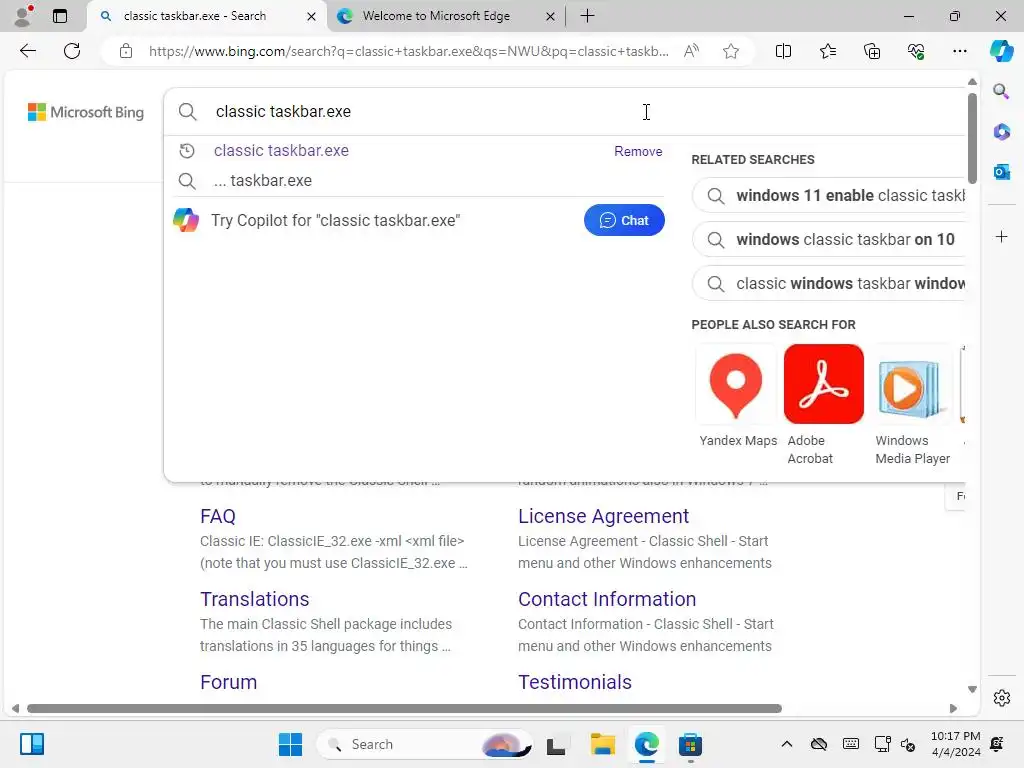Viewport: 1024px width, 768px height.
Task: Select the '... taskbar.exe' suggestion
Action: 263,181
